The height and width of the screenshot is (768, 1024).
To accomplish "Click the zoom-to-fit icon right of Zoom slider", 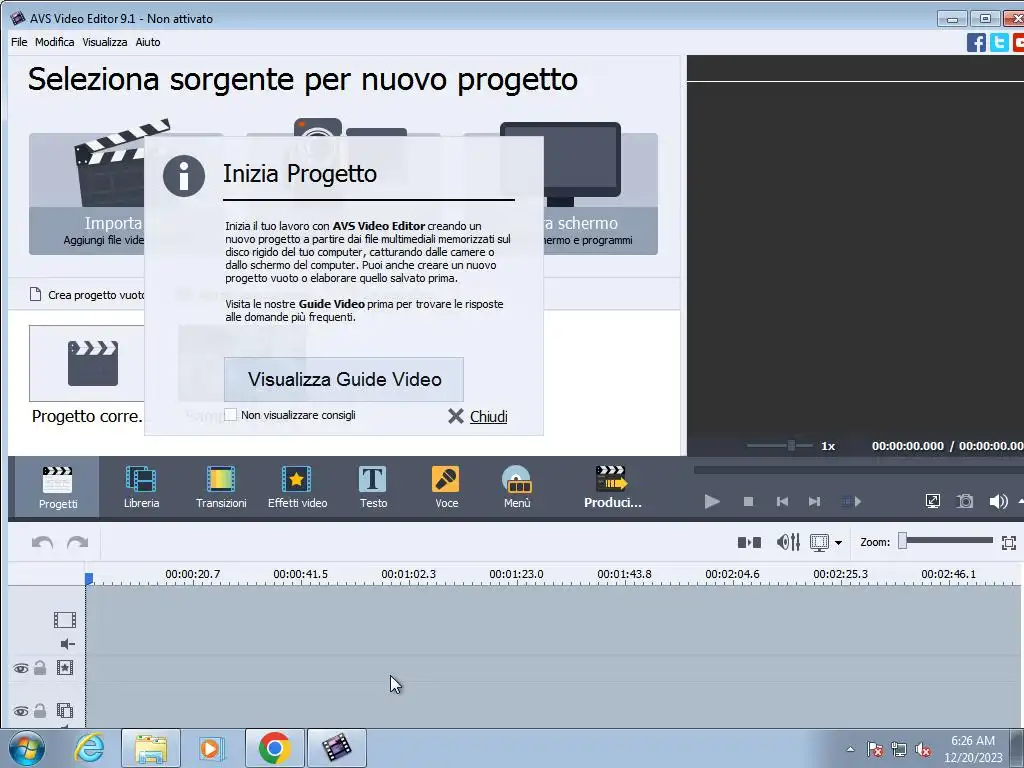I will point(1008,543).
